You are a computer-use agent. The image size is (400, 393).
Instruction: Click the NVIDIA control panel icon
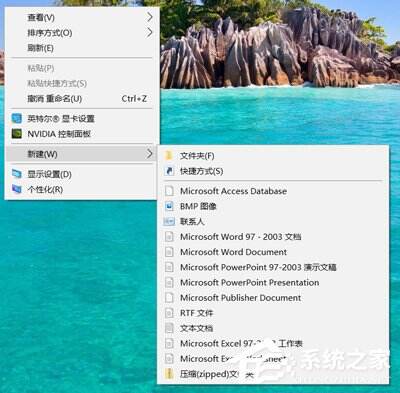pyautogui.click(x=17, y=134)
